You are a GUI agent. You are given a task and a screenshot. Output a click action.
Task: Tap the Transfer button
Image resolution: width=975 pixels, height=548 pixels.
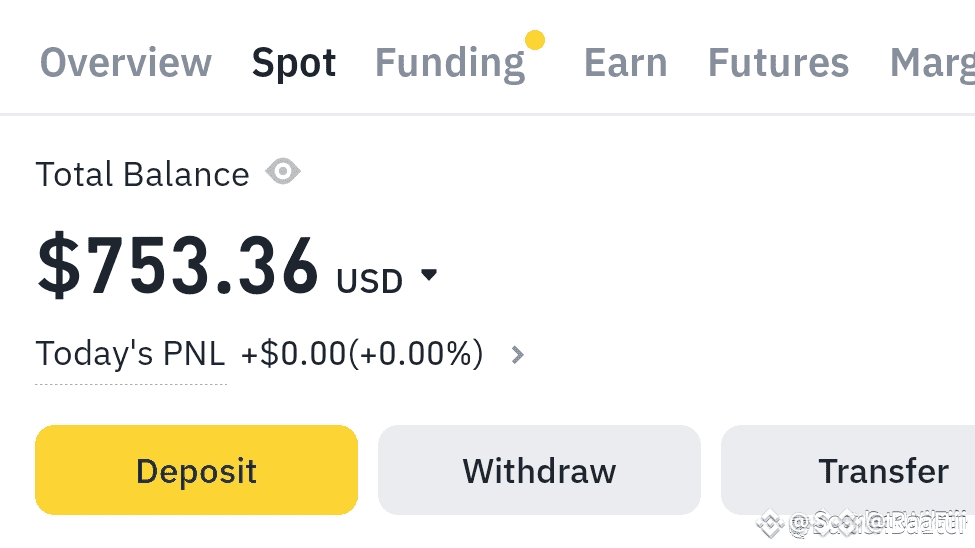(883, 470)
